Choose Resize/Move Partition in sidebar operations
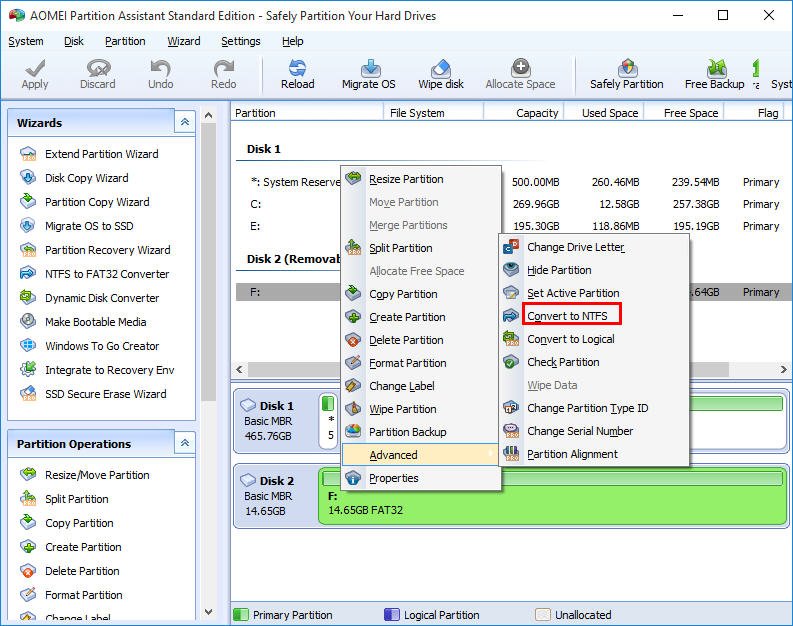The width and height of the screenshot is (793, 626). click(x=97, y=475)
